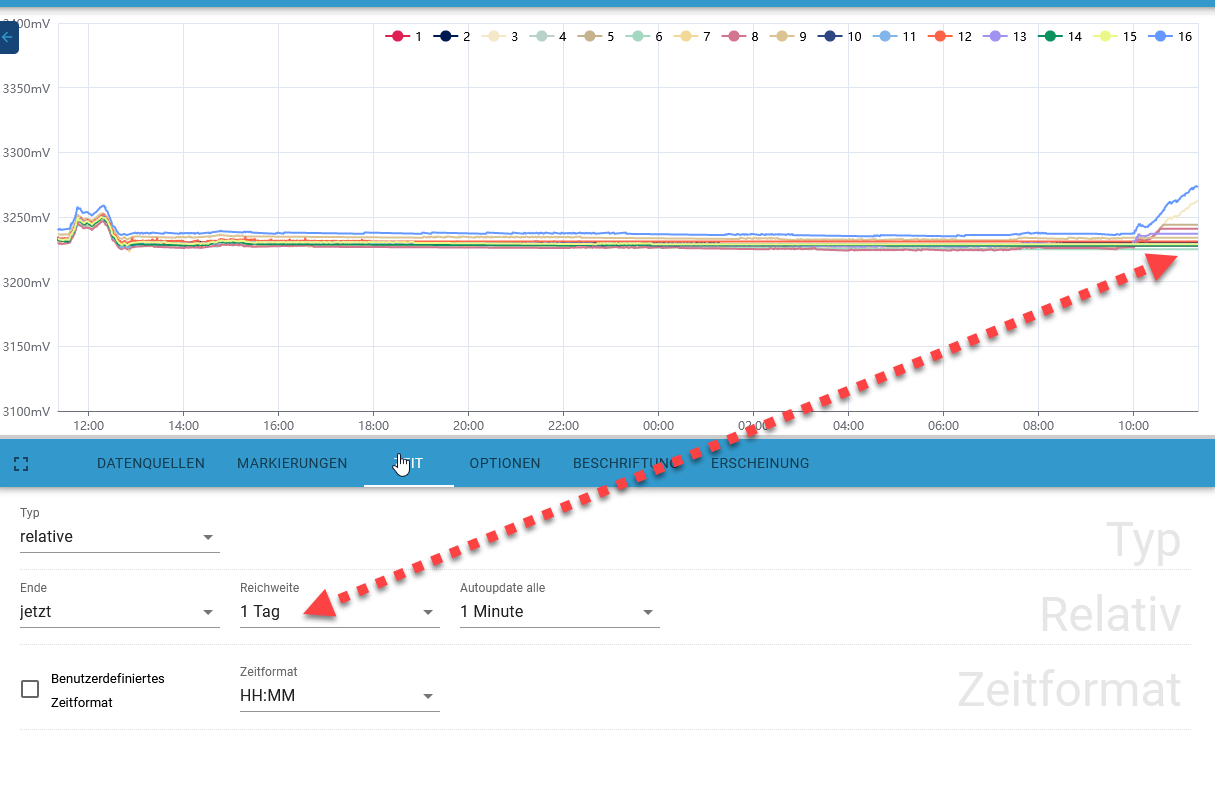Toggle legend series 4

pyautogui.click(x=548, y=36)
